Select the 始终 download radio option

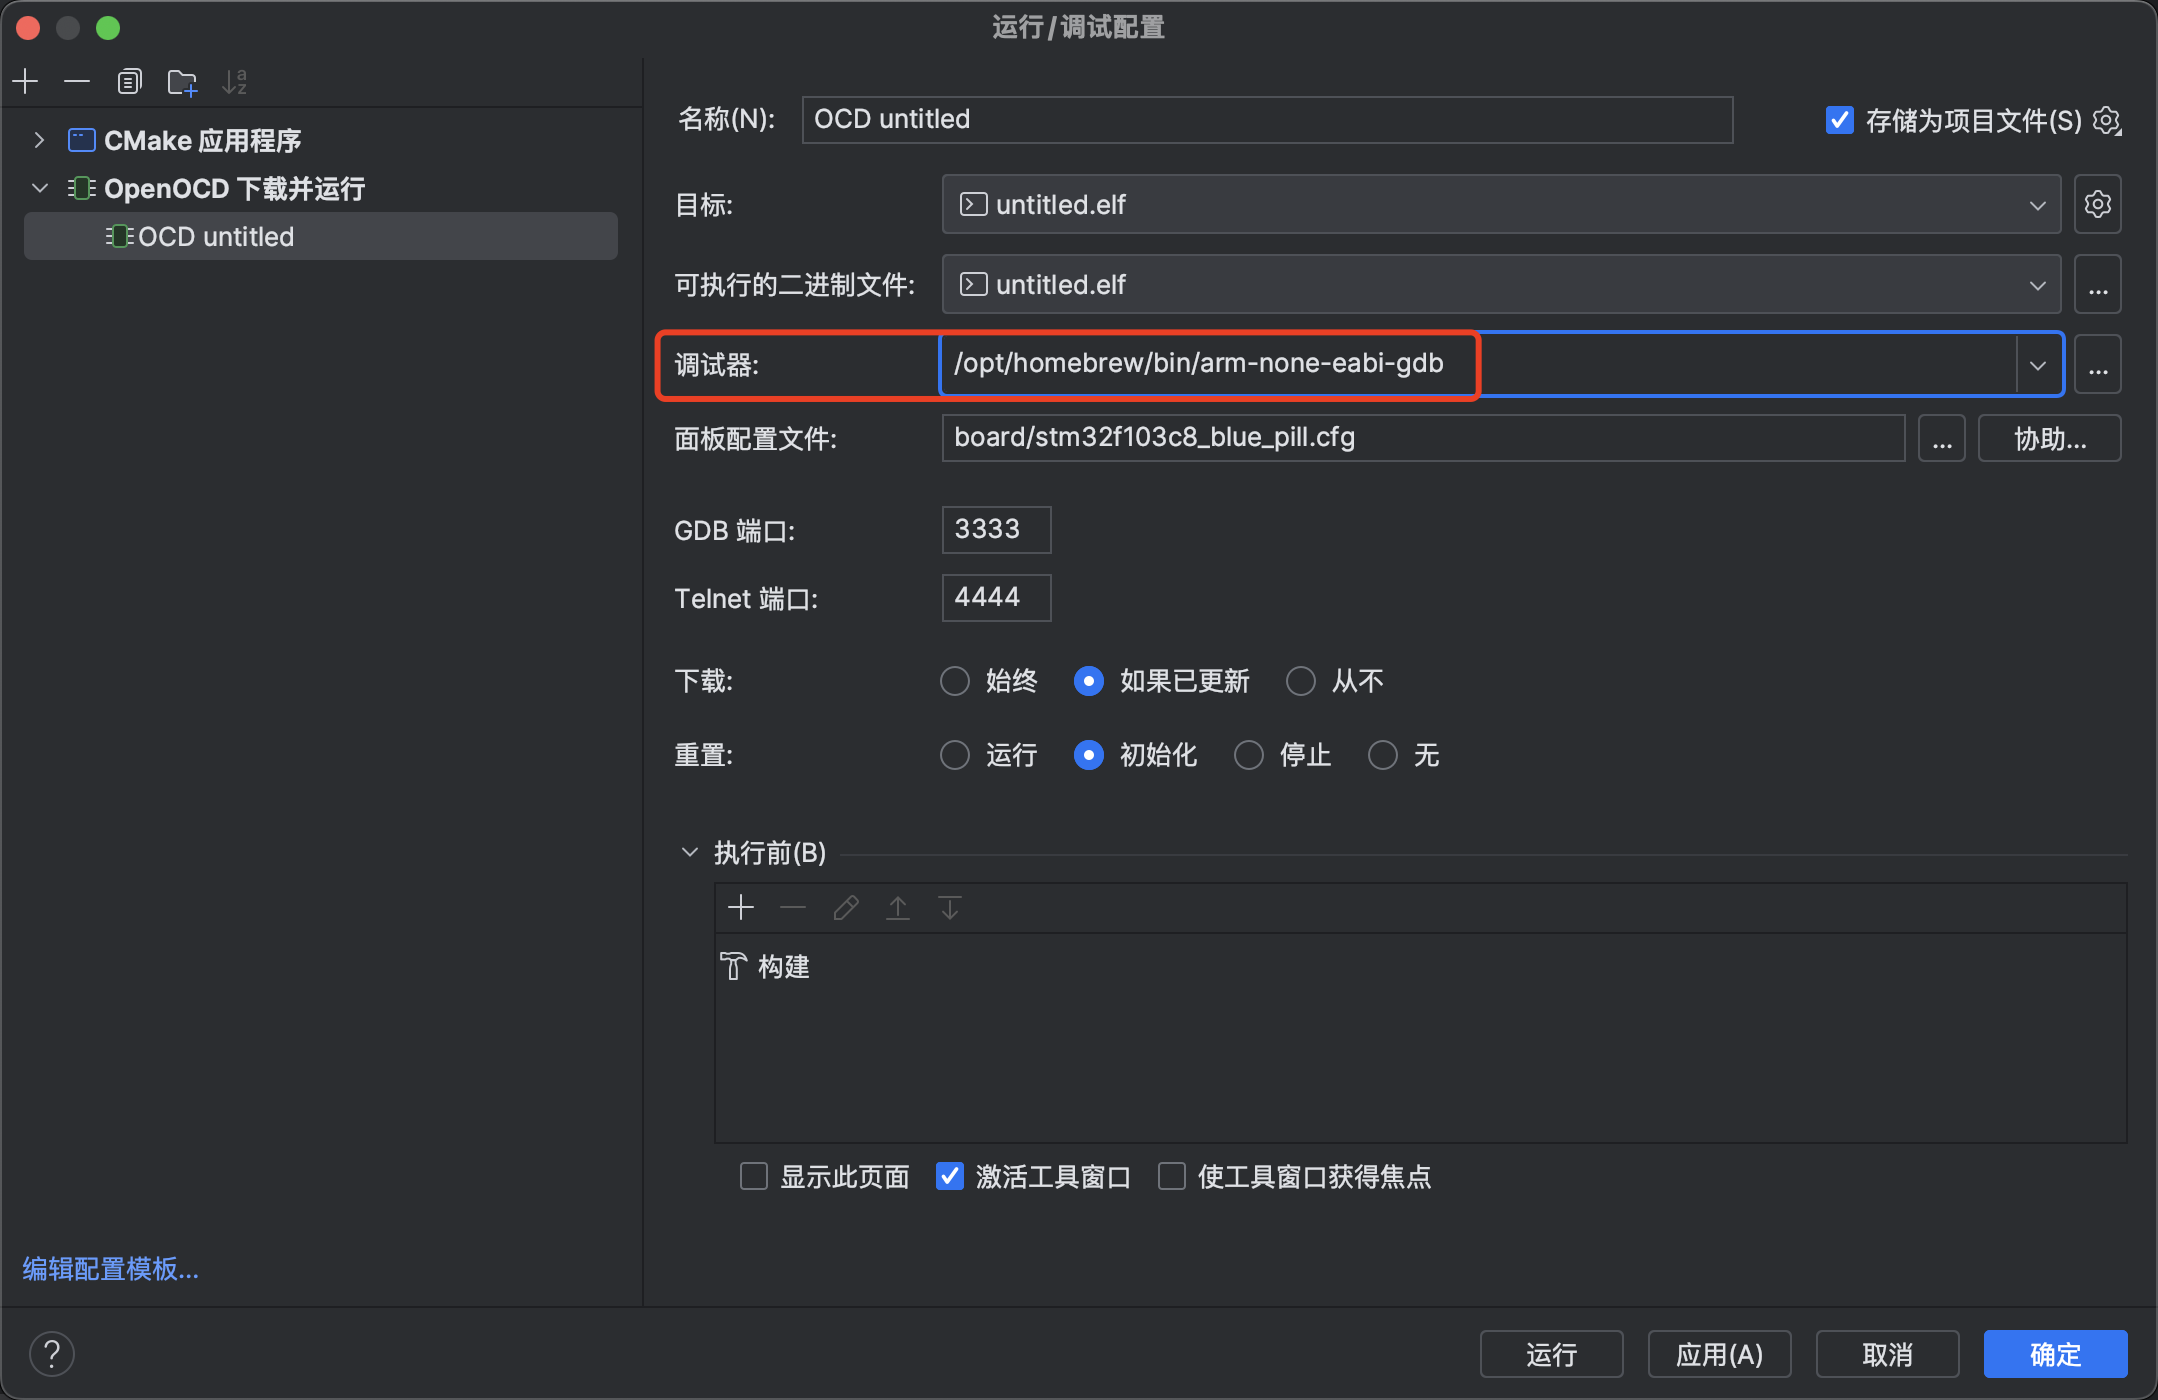[955, 681]
